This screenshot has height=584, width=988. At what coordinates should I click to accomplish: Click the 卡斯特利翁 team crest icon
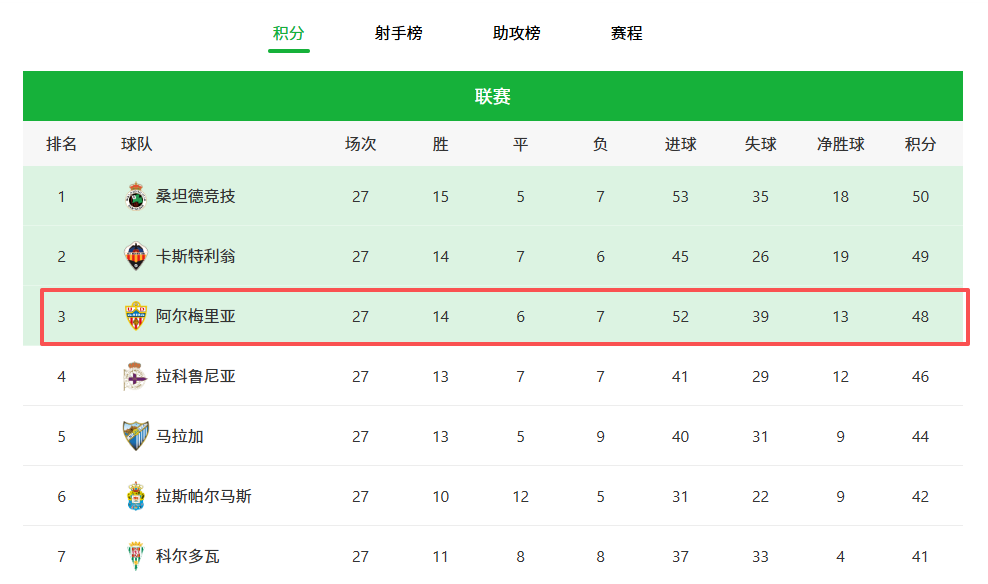[135, 257]
